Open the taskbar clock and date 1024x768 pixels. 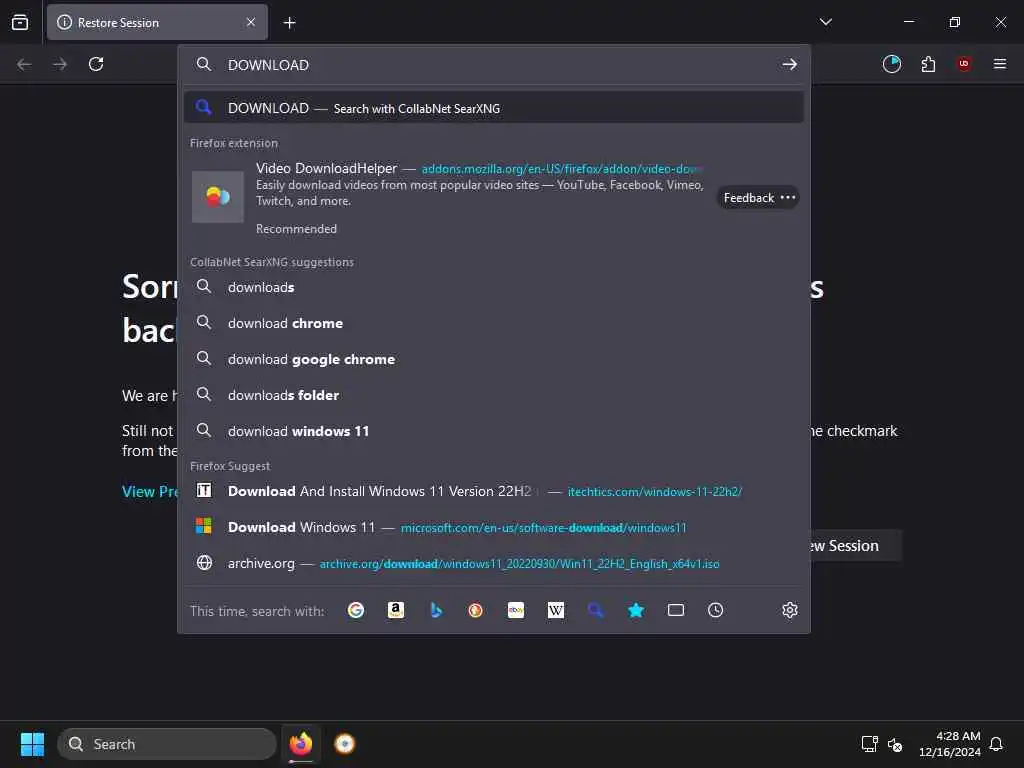tap(950, 744)
